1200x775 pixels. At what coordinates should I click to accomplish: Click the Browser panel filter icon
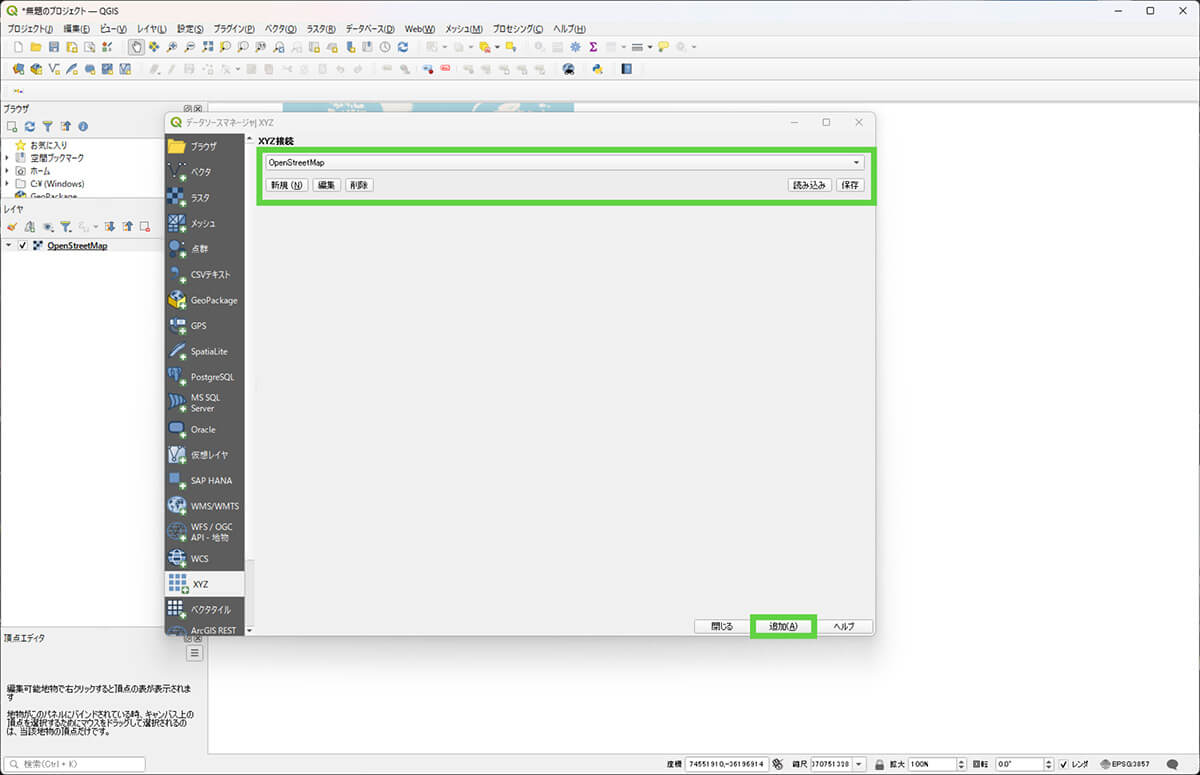pos(47,127)
